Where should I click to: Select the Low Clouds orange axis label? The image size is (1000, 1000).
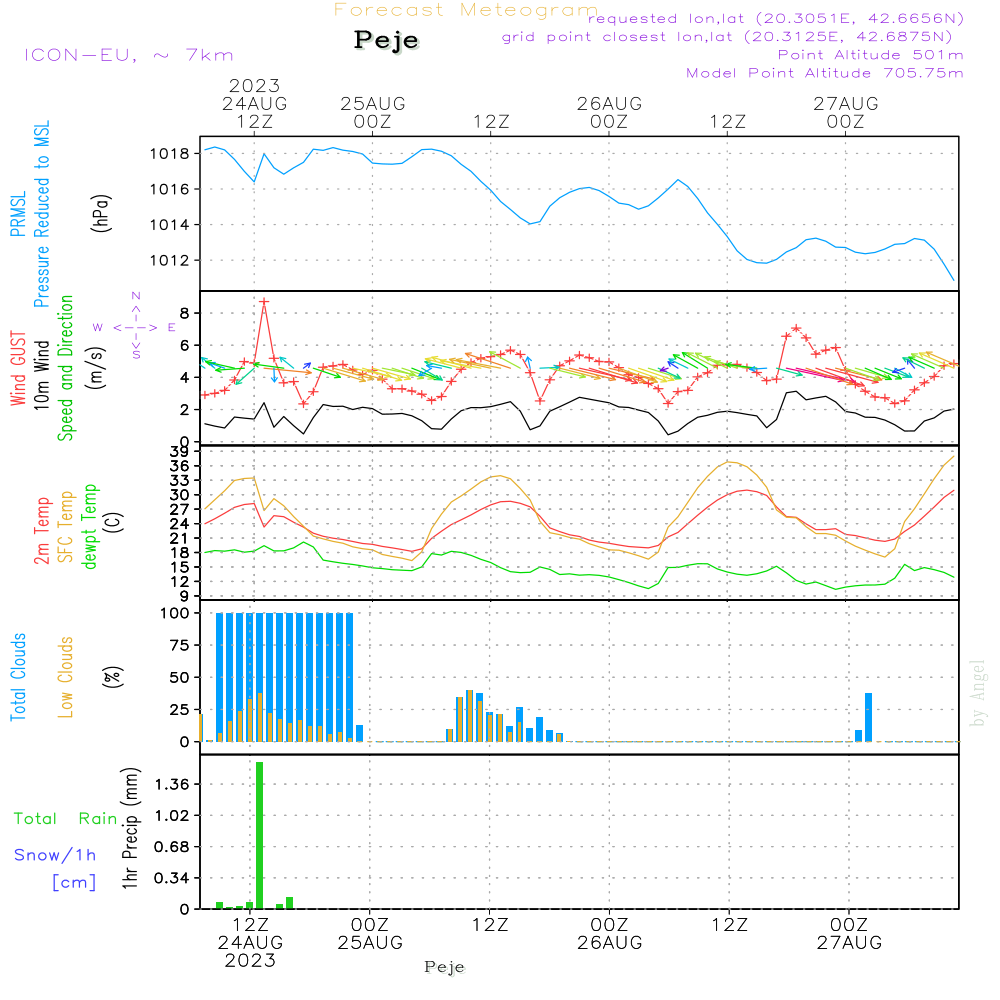pyautogui.click(x=66, y=676)
